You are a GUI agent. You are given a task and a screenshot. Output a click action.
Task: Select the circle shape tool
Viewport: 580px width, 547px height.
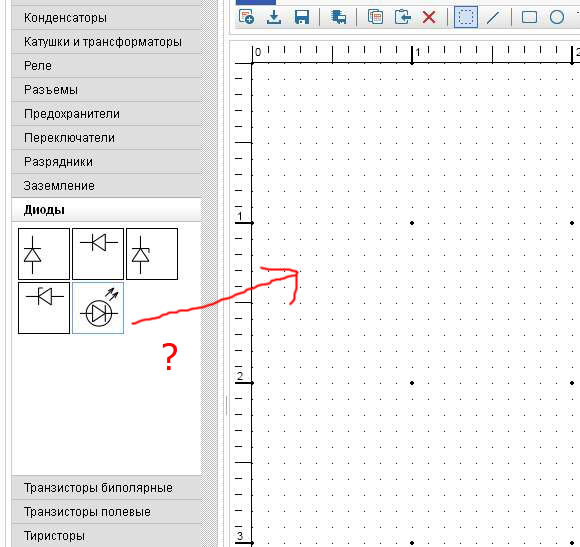557,17
